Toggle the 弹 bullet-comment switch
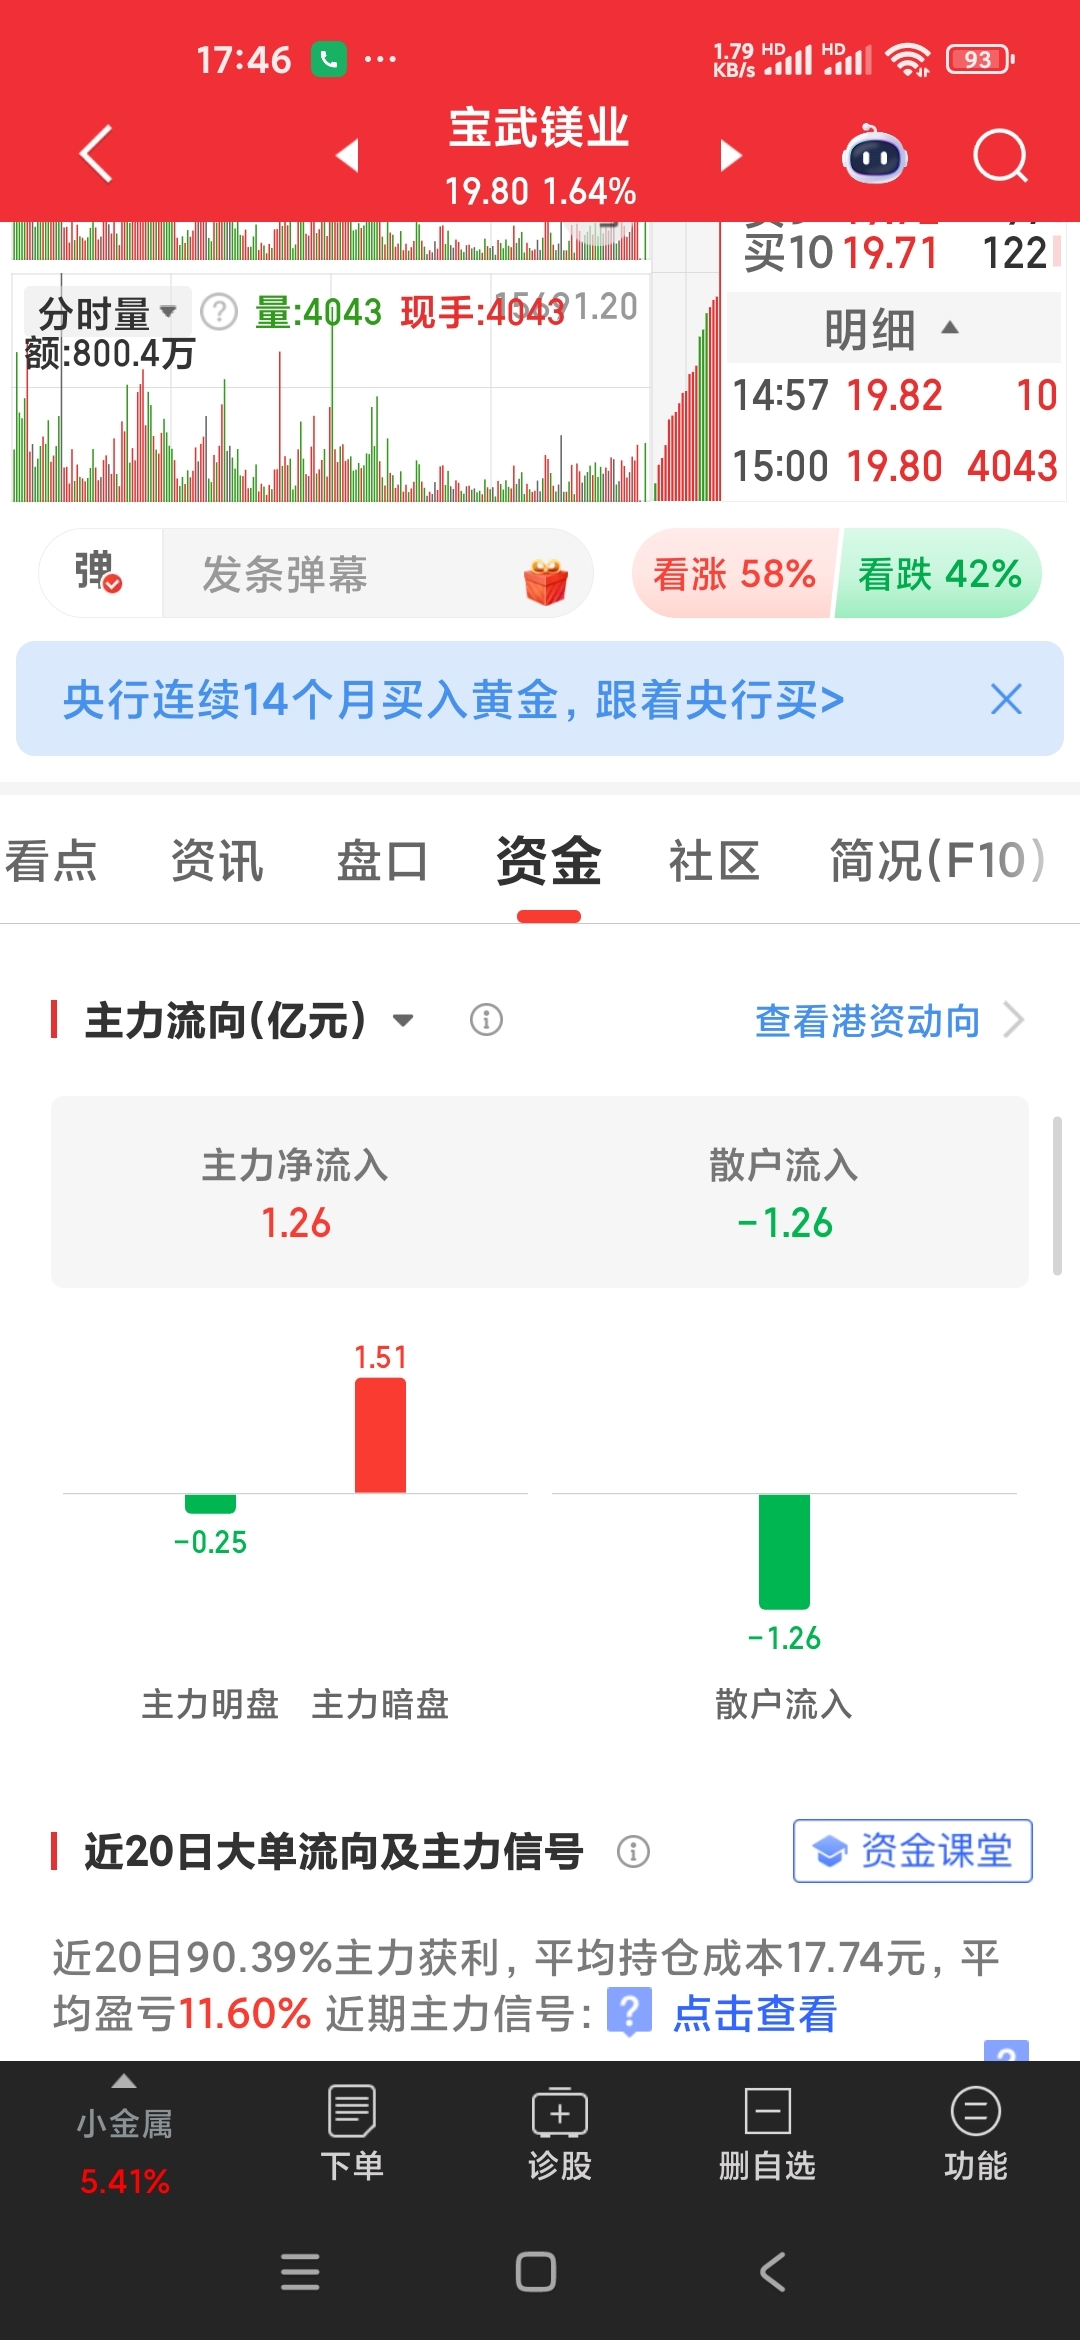1080x2340 pixels. tap(99, 573)
